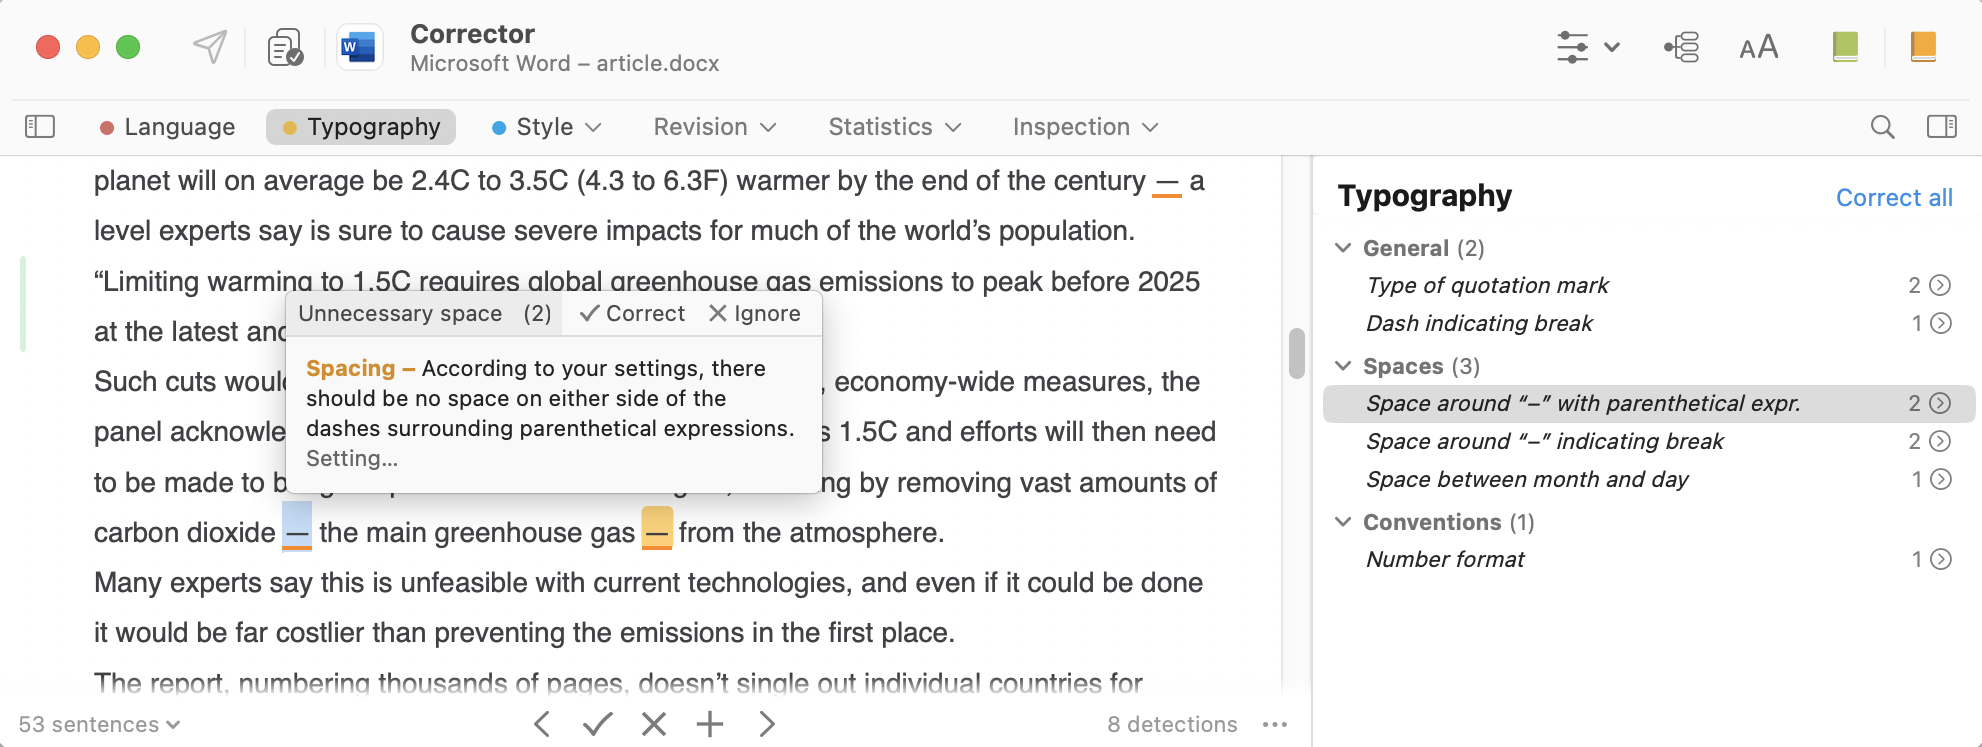
Task: Select Space between month and day item
Action: pos(1526,480)
